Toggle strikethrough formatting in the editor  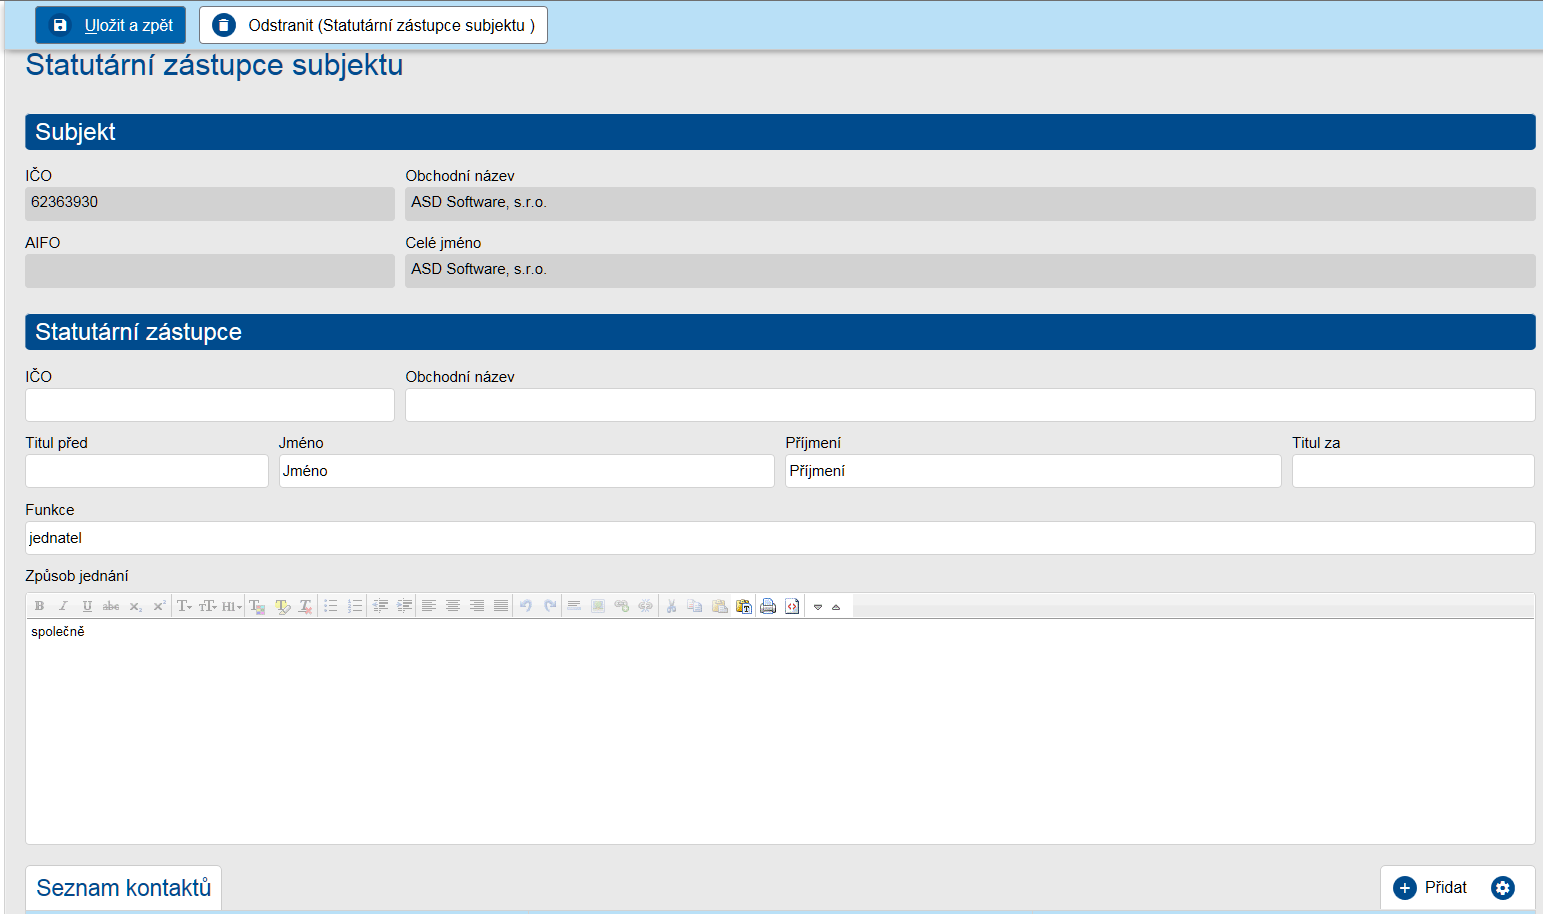[x=111, y=606]
